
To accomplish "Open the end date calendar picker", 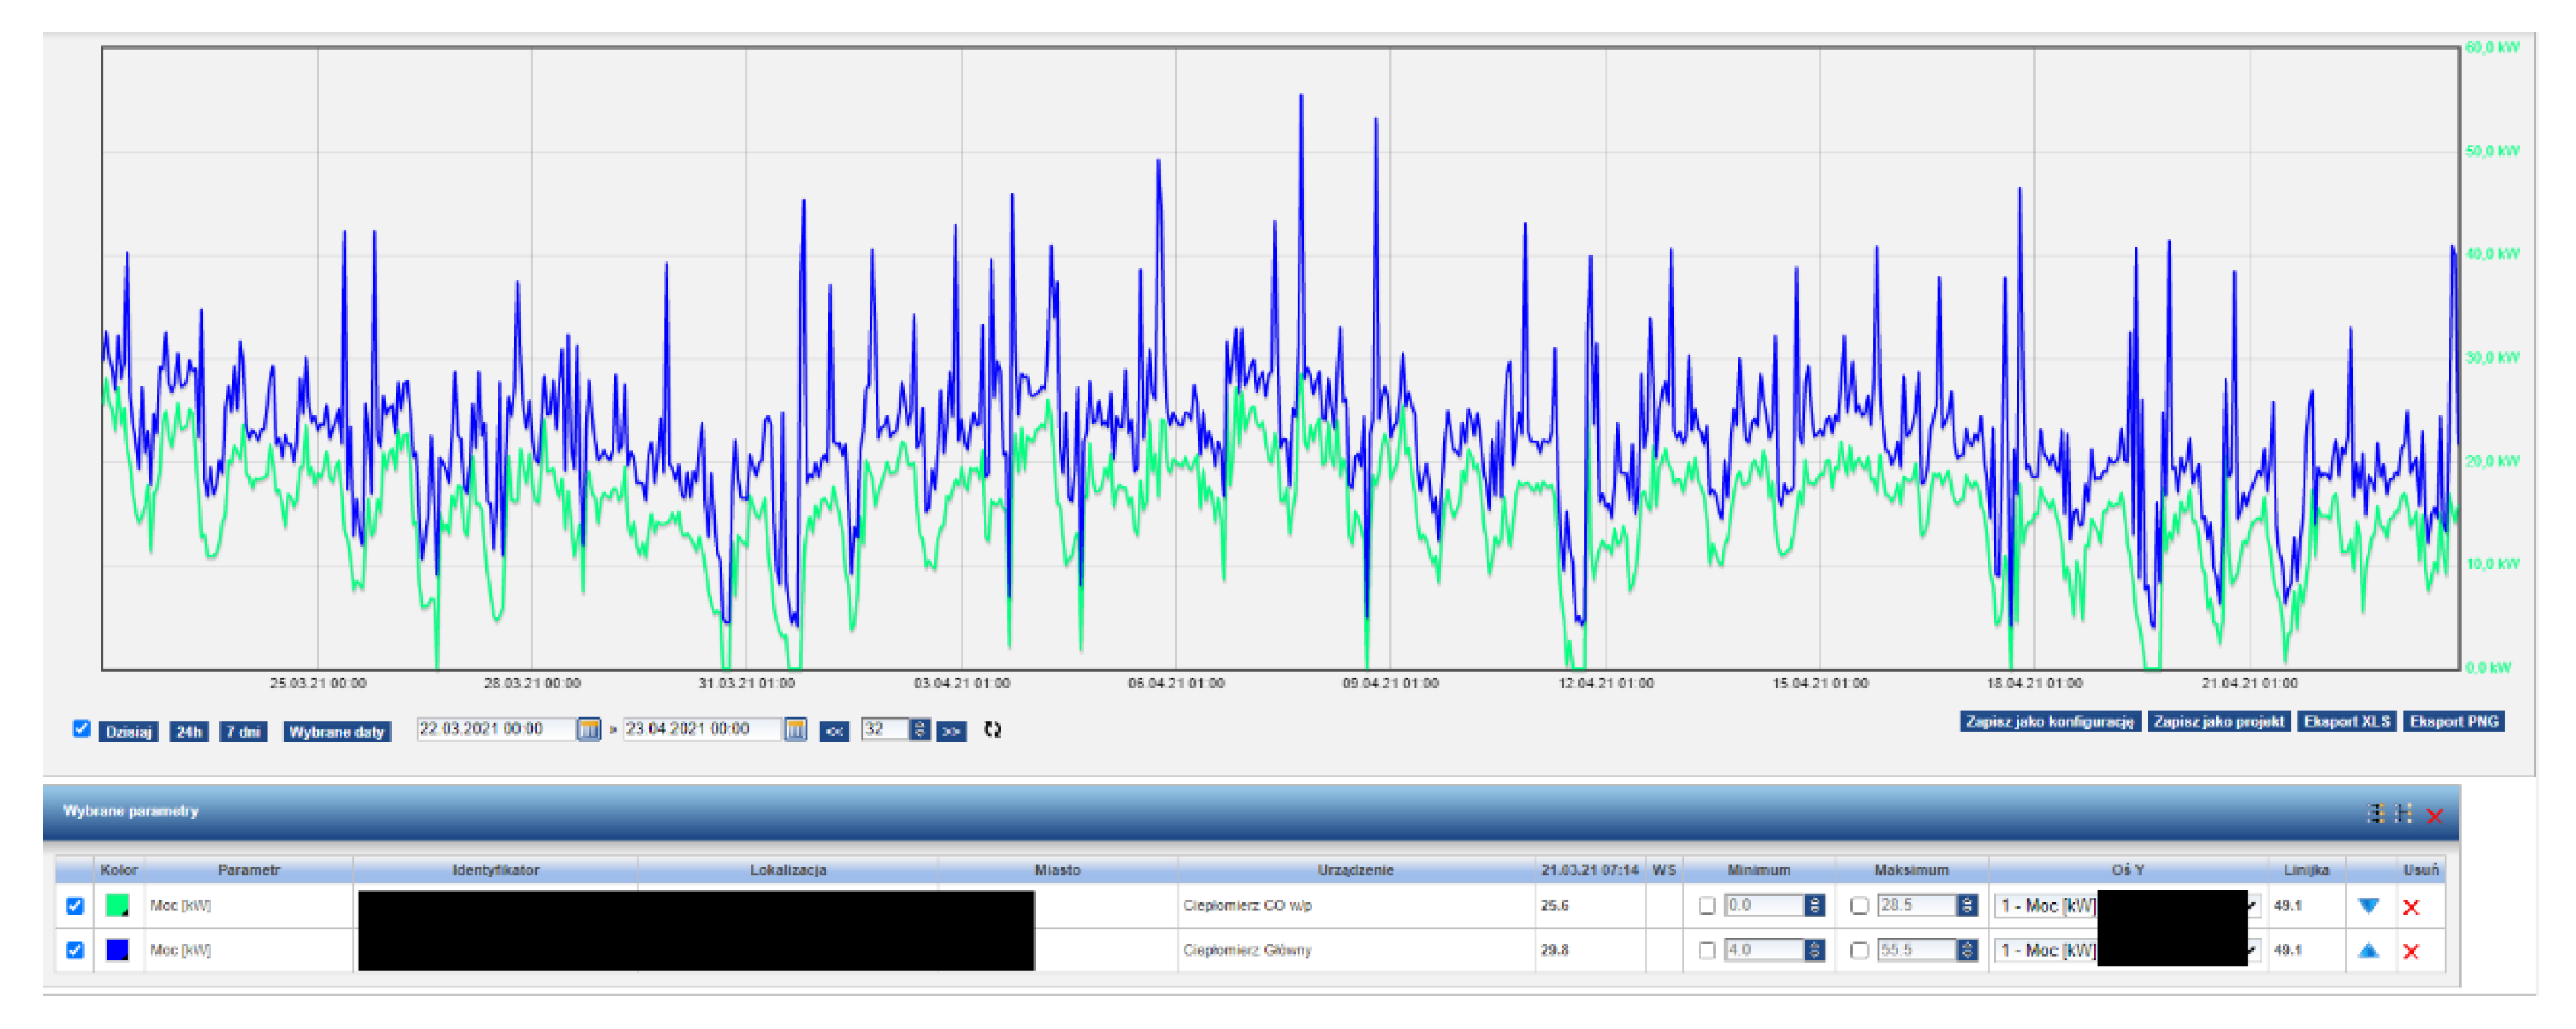I will point(795,730).
